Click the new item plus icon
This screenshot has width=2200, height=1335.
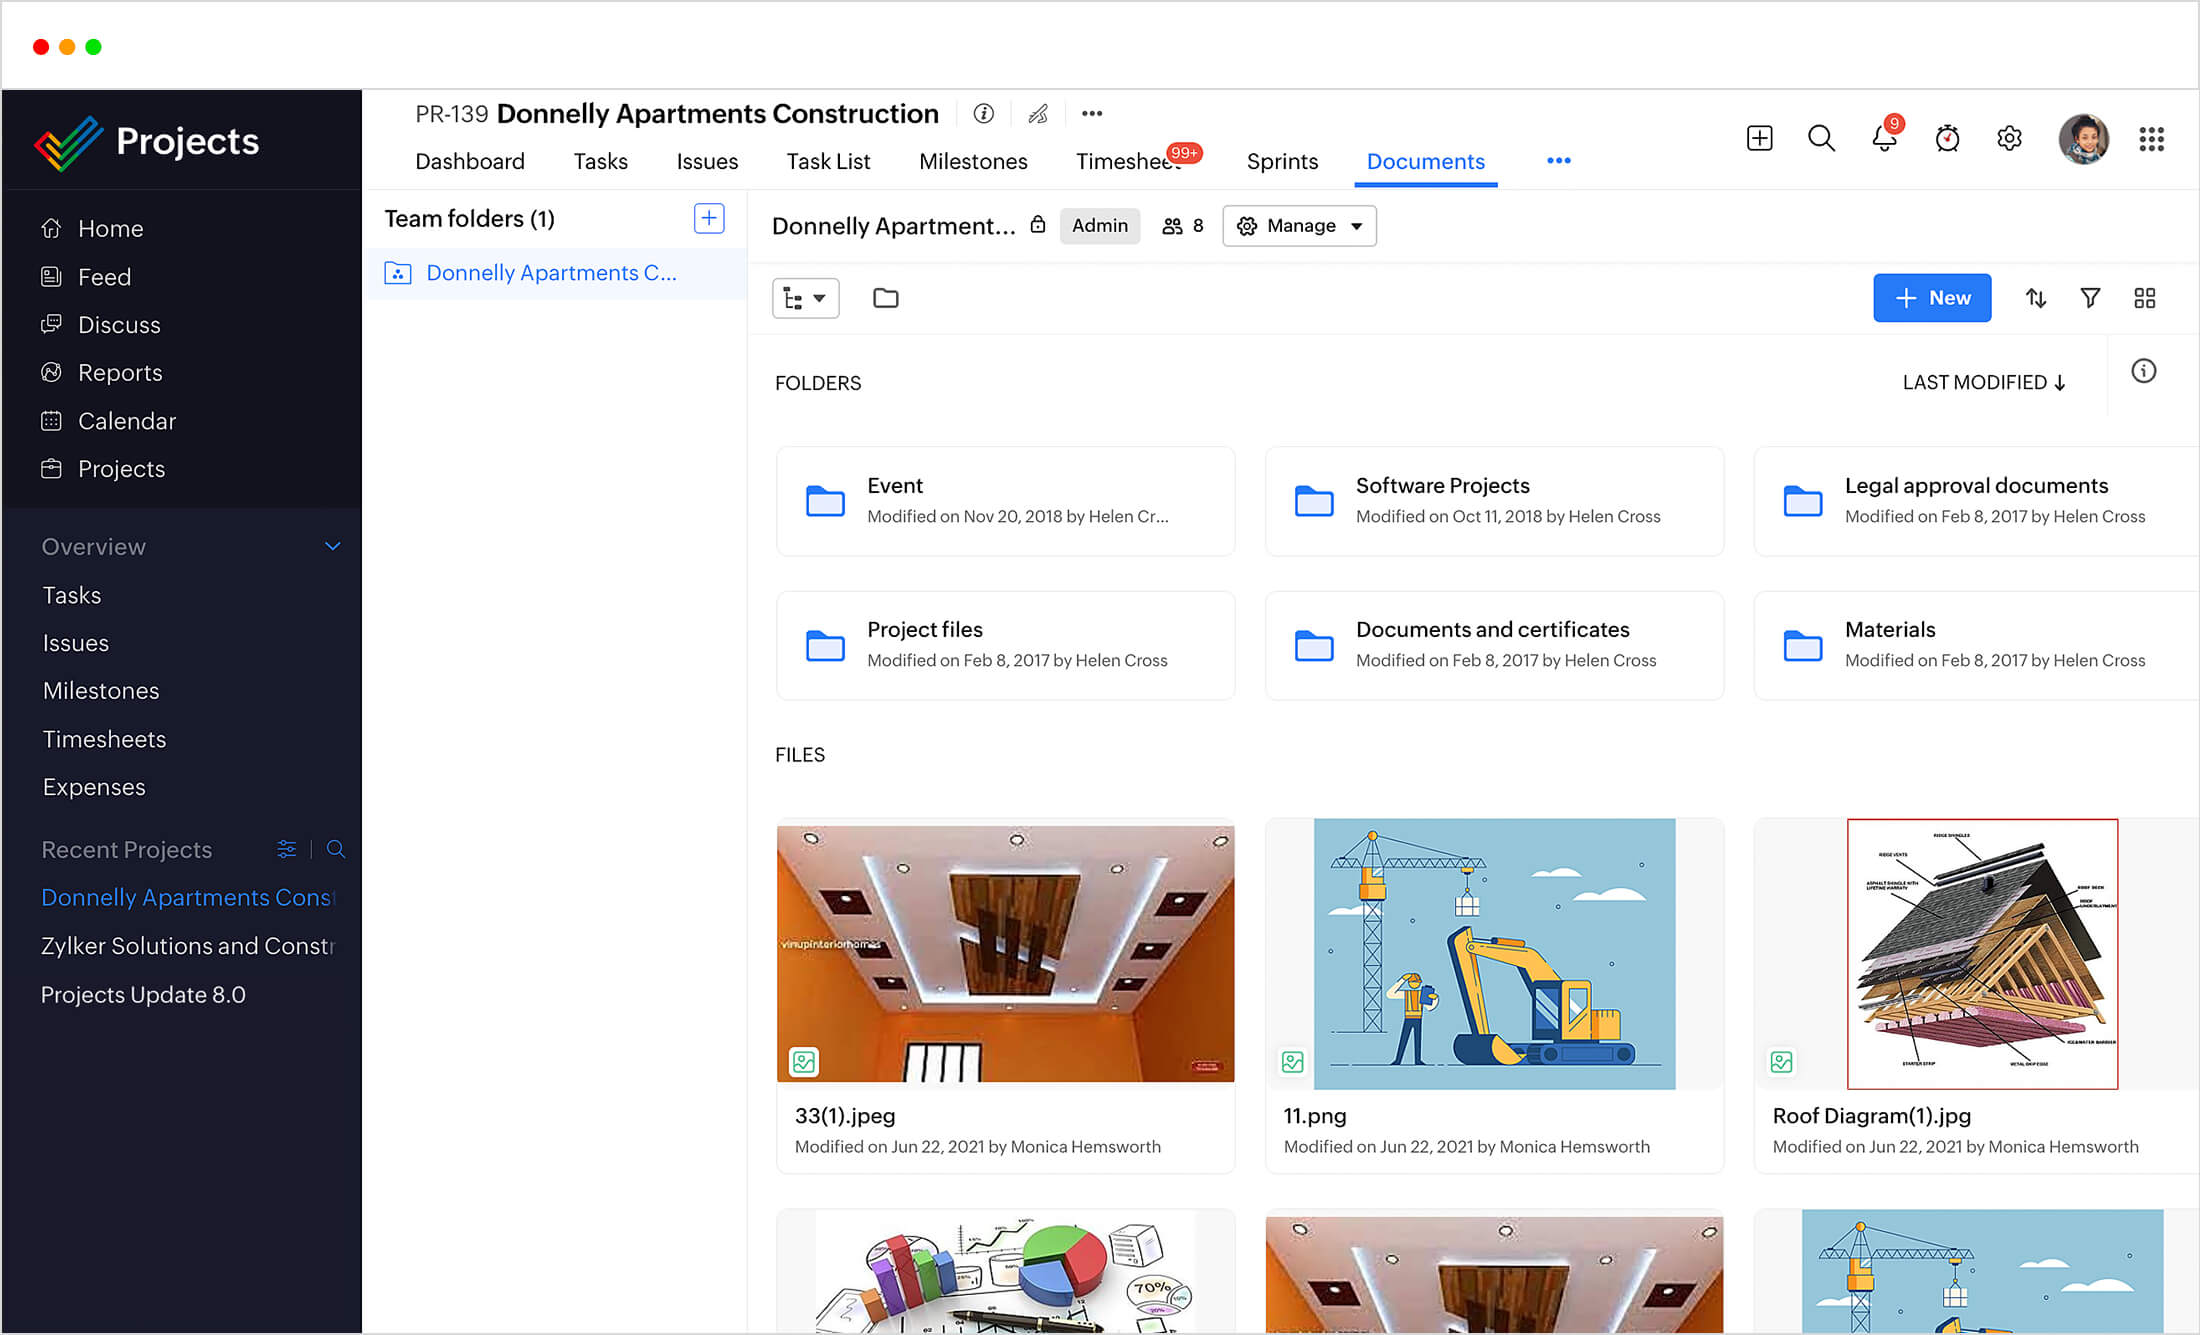[1760, 137]
